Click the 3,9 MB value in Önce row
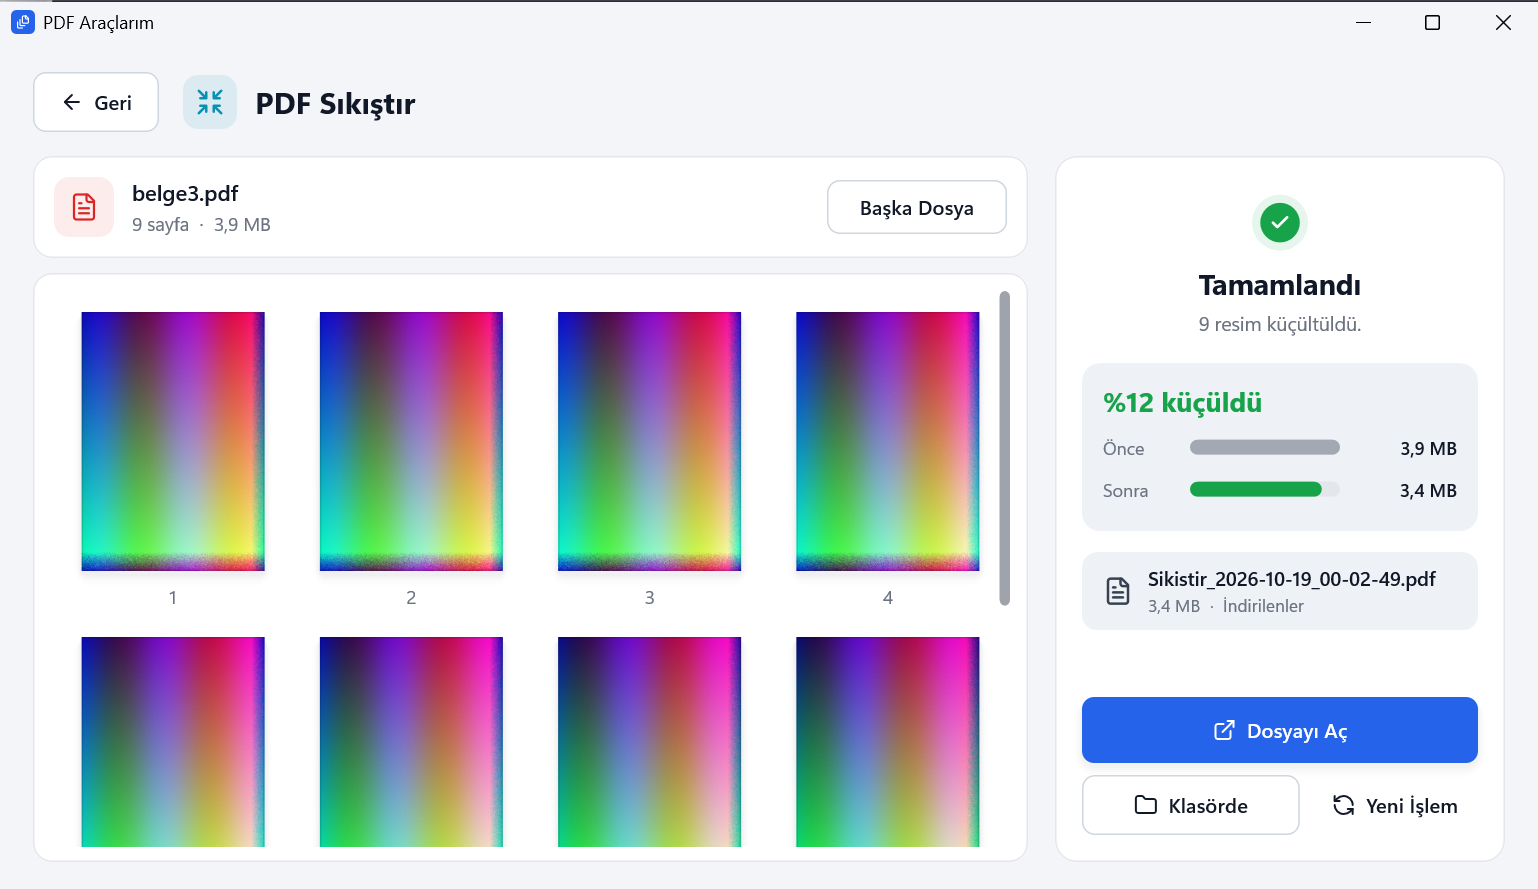Screen dimensions: 1538x889 (1428, 448)
